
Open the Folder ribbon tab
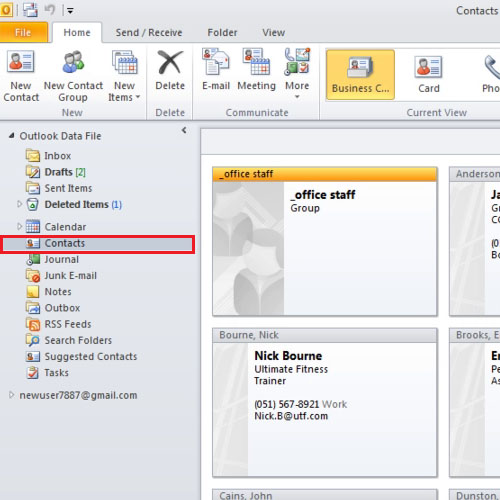coord(222,33)
